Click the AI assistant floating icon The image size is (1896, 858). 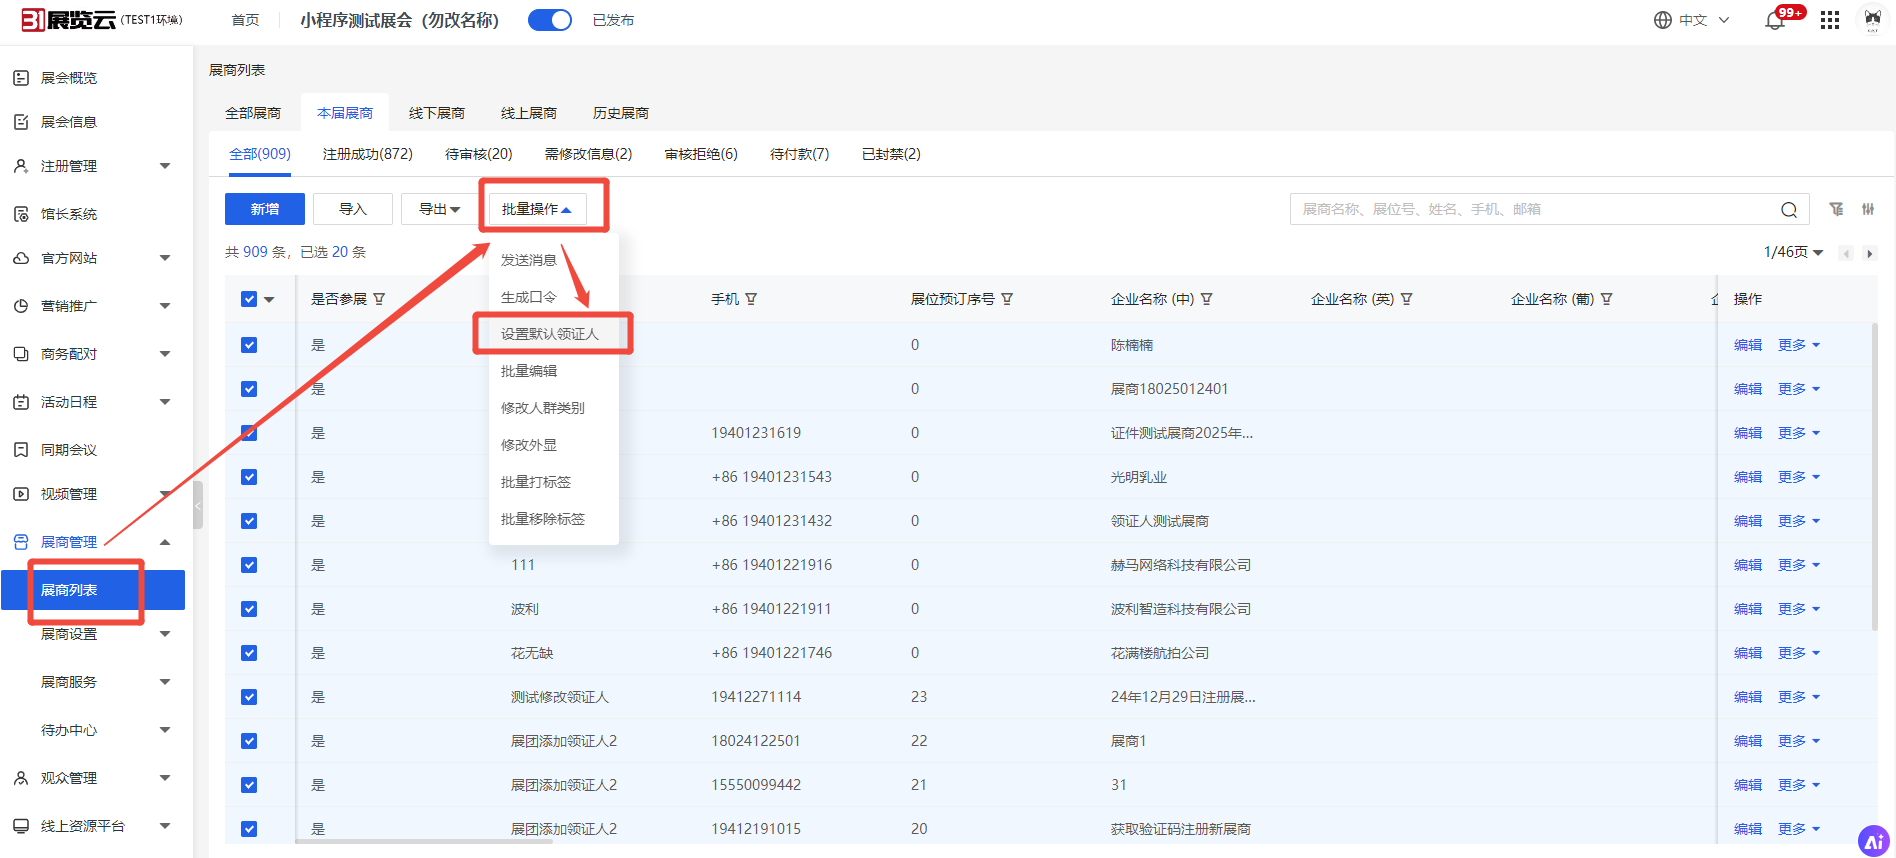(1873, 841)
